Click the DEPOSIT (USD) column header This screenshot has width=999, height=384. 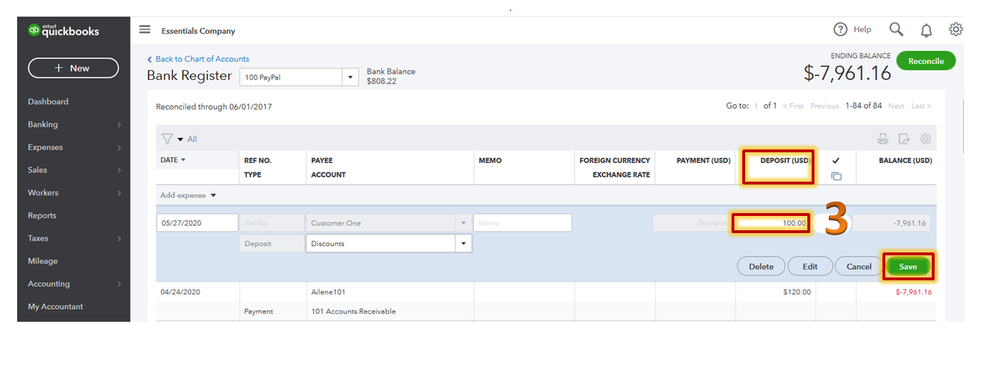[785, 160]
